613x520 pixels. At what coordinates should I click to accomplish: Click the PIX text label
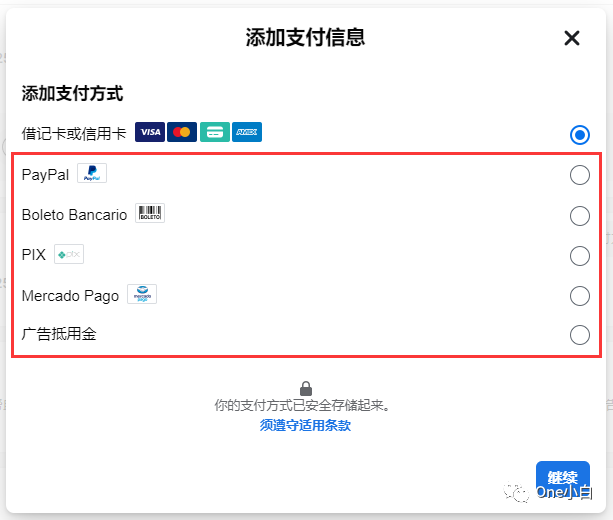34,255
